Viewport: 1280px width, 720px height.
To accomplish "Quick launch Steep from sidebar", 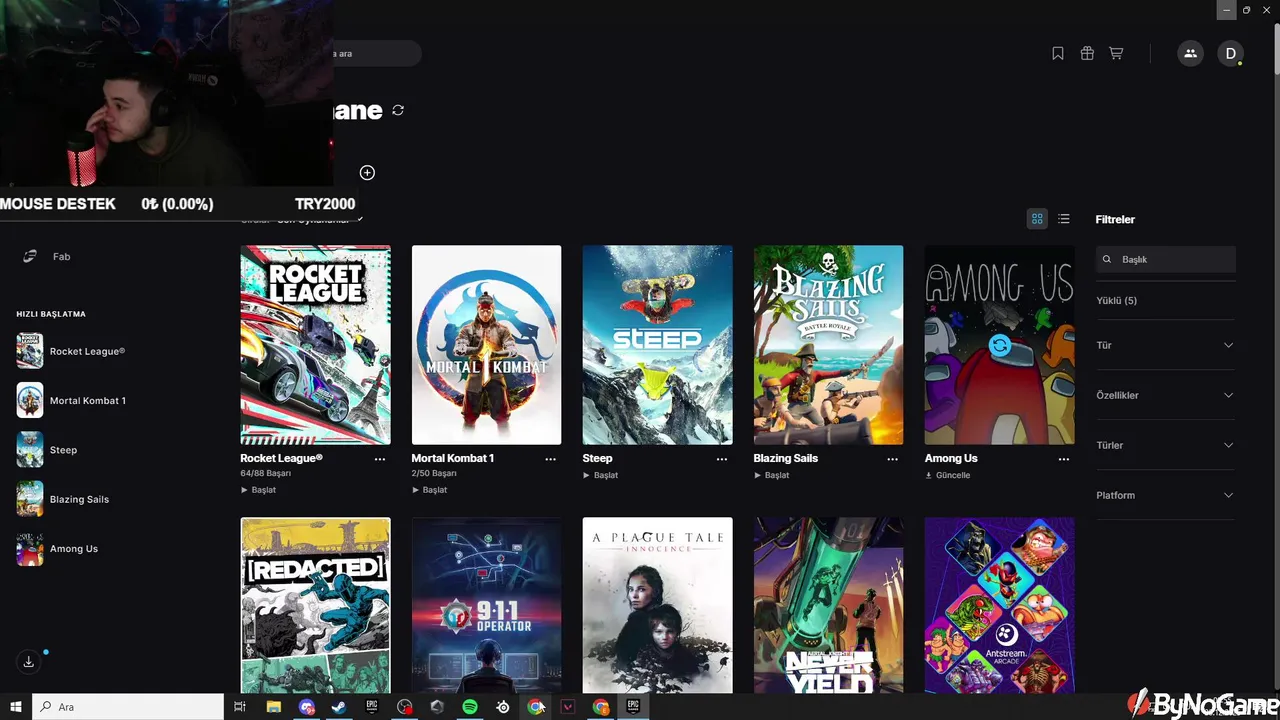I will point(47,450).
